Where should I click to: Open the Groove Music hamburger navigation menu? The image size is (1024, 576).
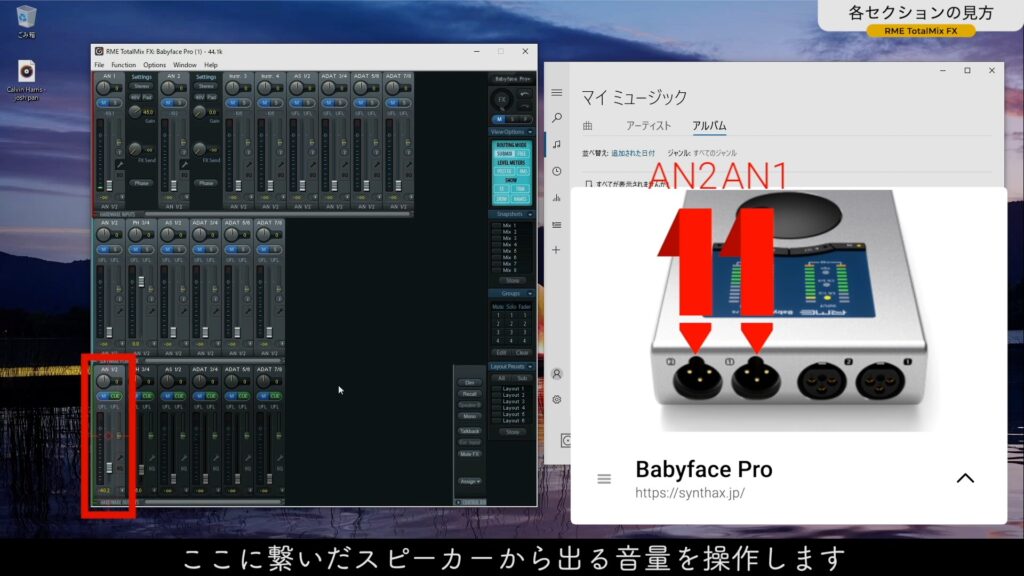coord(556,93)
